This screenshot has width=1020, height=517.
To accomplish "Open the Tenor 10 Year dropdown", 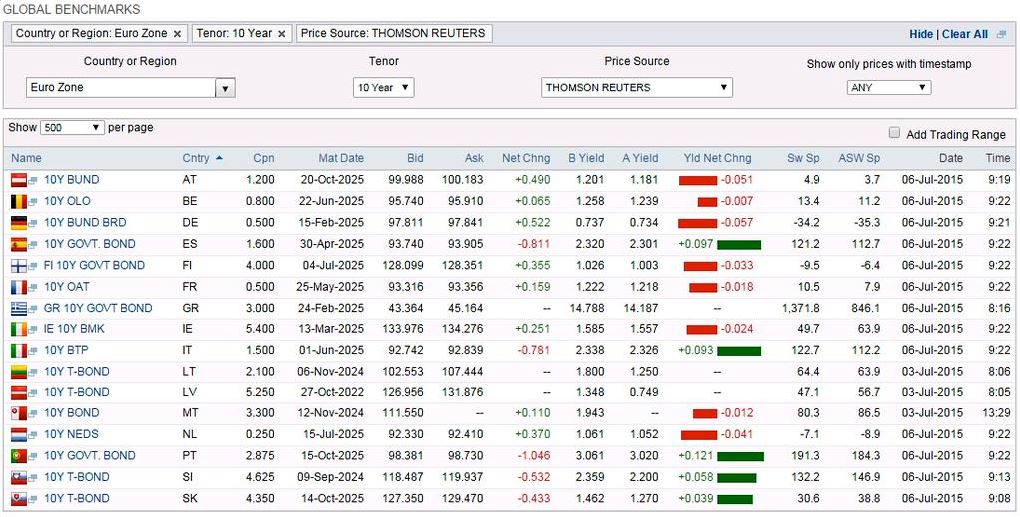I will 384,88.
